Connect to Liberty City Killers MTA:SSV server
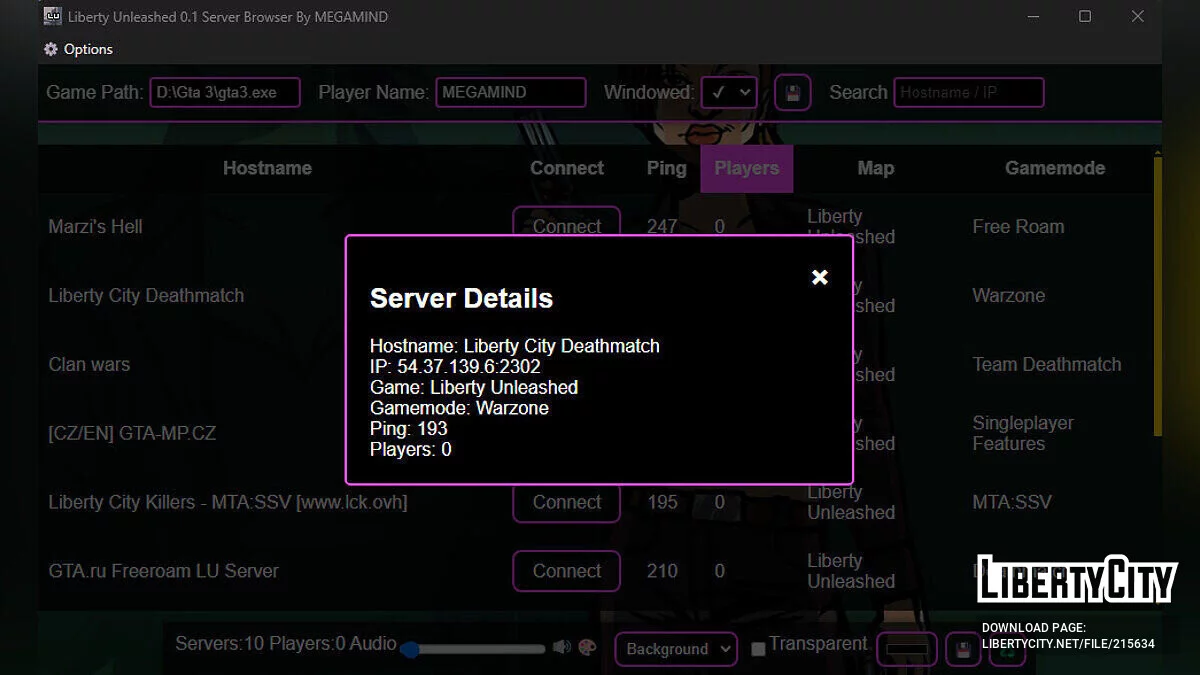 pos(567,502)
